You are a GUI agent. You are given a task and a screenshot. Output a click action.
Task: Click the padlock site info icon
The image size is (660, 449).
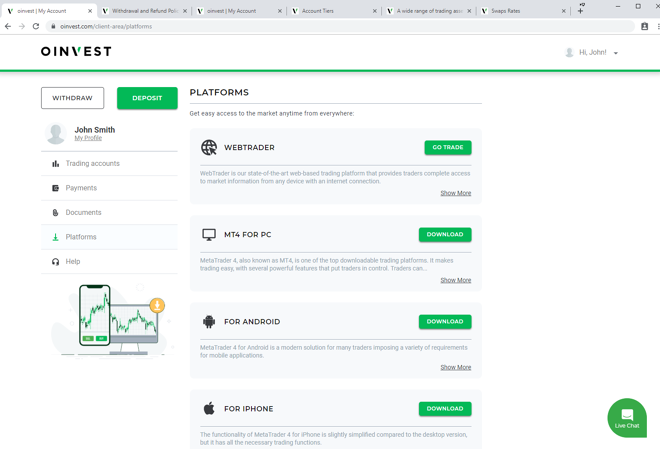coord(53,26)
